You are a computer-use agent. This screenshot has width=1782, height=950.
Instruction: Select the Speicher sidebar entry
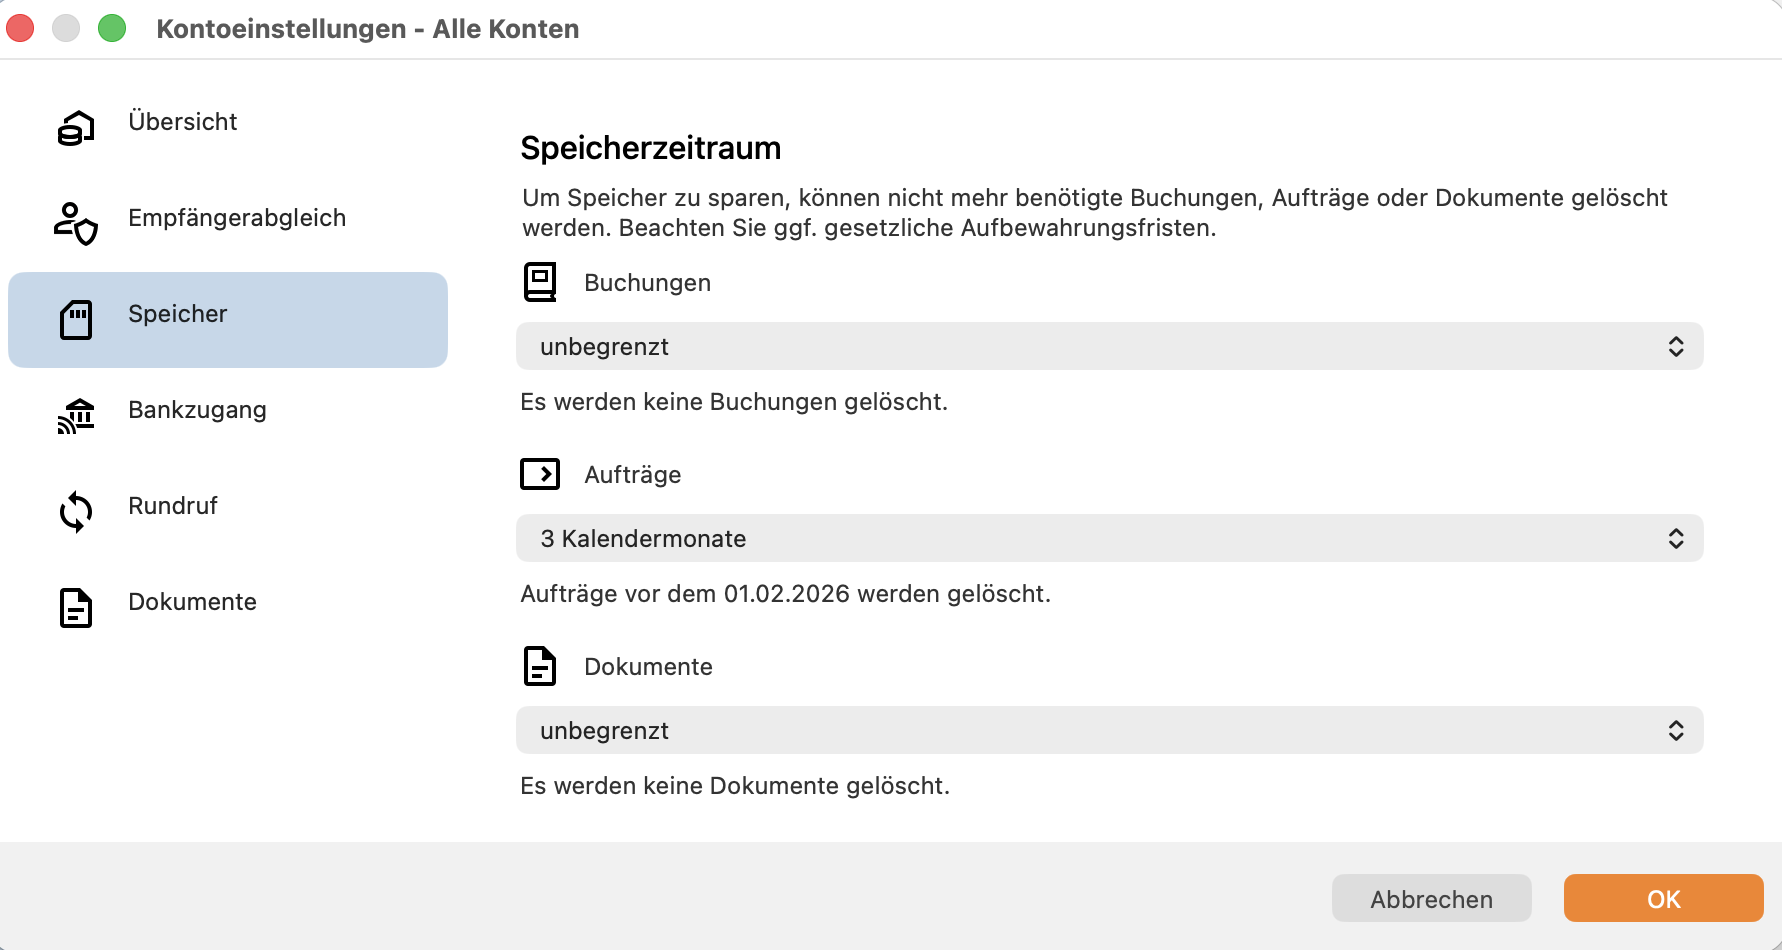coord(228,320)
